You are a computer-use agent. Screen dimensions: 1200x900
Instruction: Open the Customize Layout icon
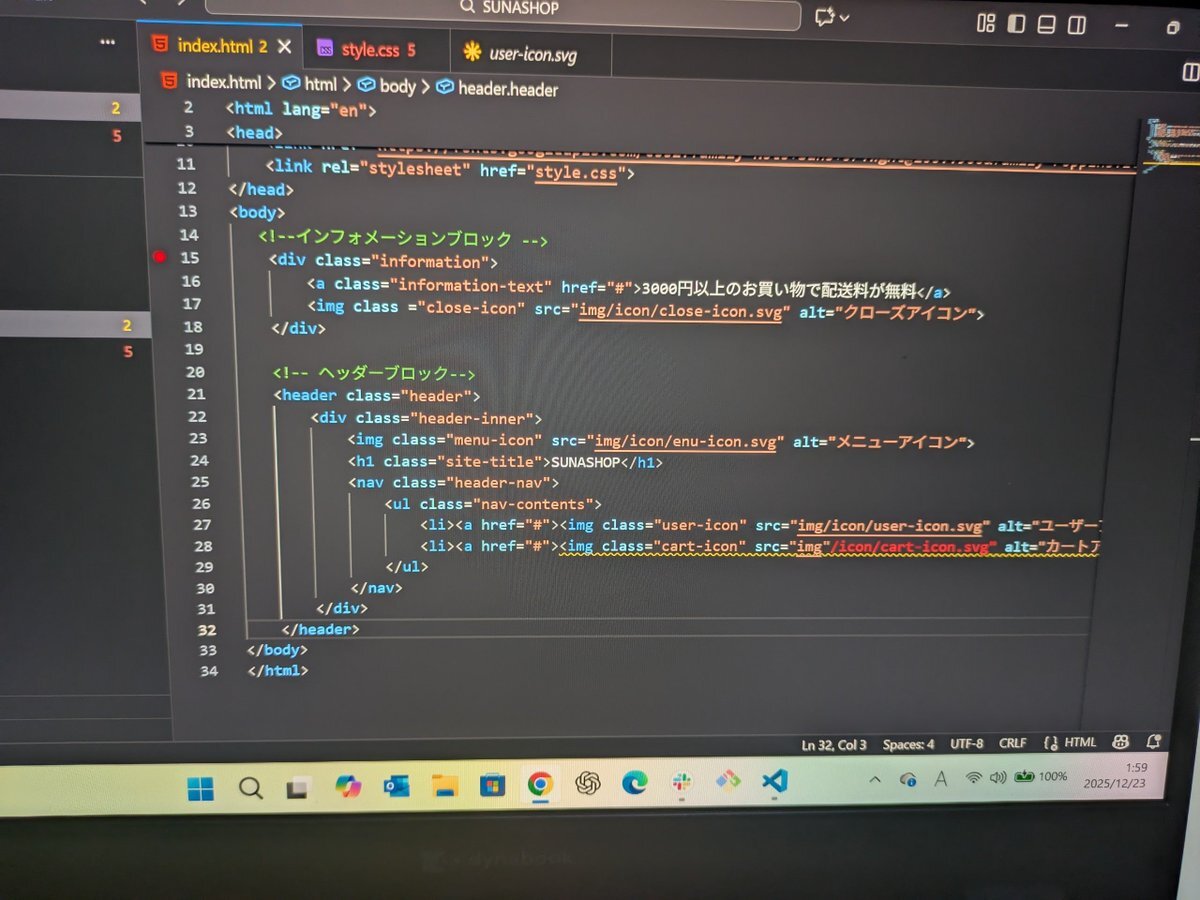[x=986, y=24]
